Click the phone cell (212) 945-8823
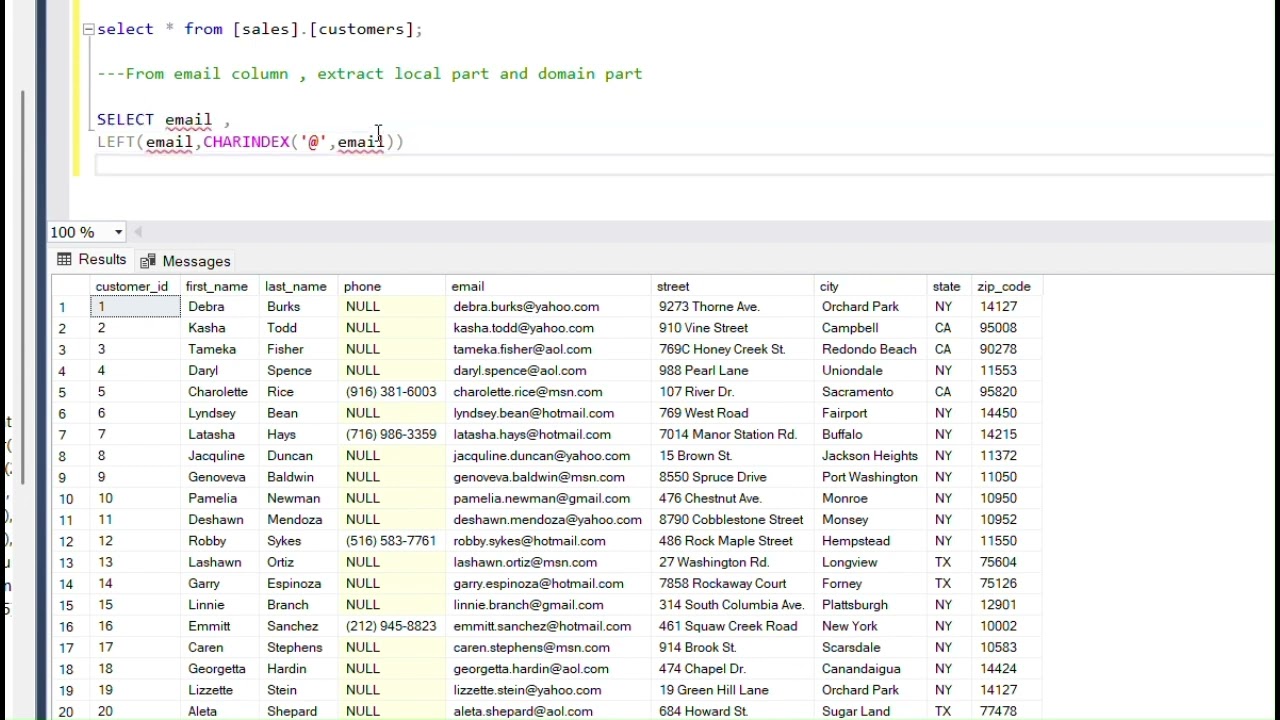This screenshot has height=720, width=1280. click(392, 626)
